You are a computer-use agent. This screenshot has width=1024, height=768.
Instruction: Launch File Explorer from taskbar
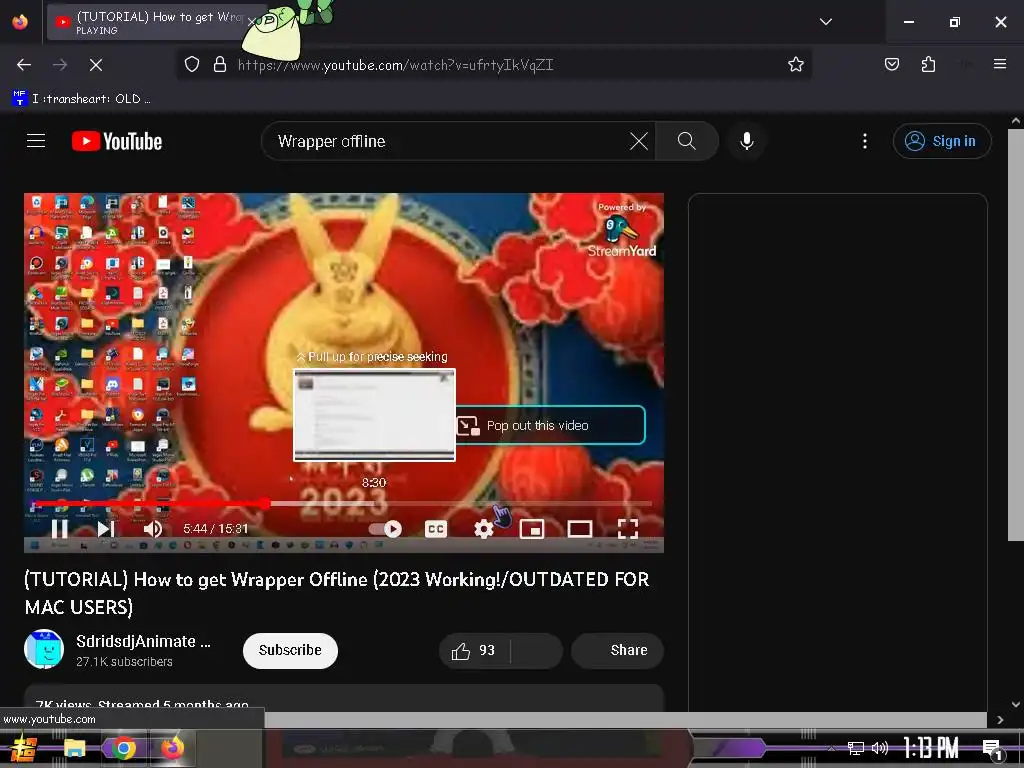pos(74,748)
